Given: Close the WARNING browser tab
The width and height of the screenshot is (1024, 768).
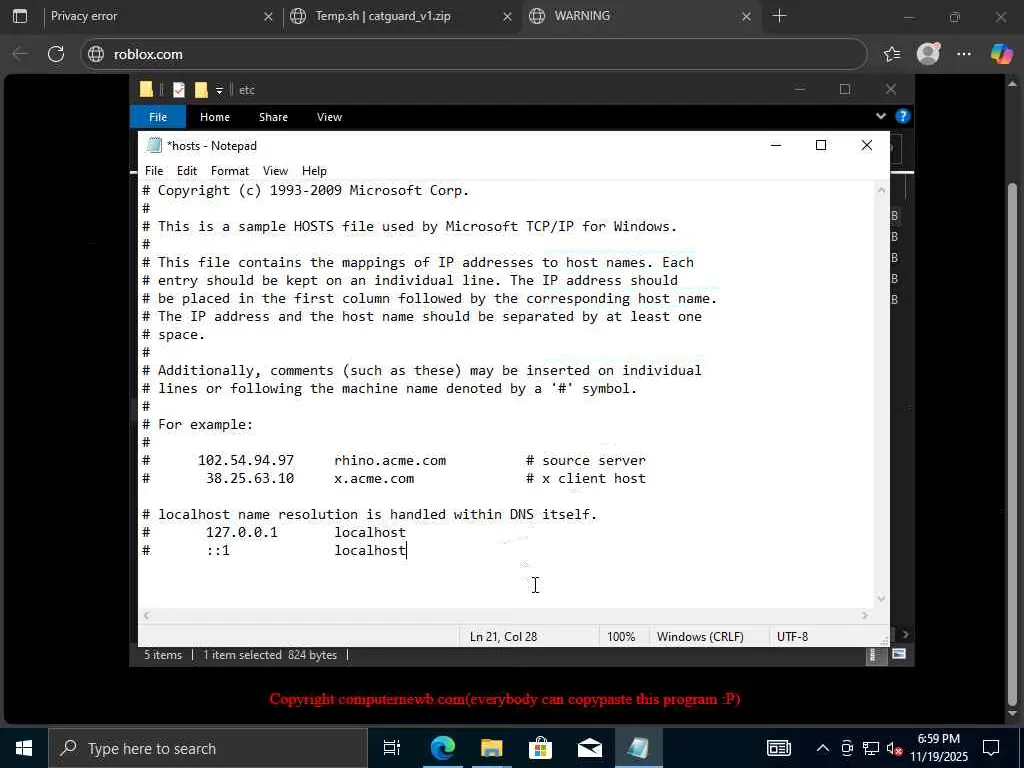Looking at the screenshot, I should [746, 17].
